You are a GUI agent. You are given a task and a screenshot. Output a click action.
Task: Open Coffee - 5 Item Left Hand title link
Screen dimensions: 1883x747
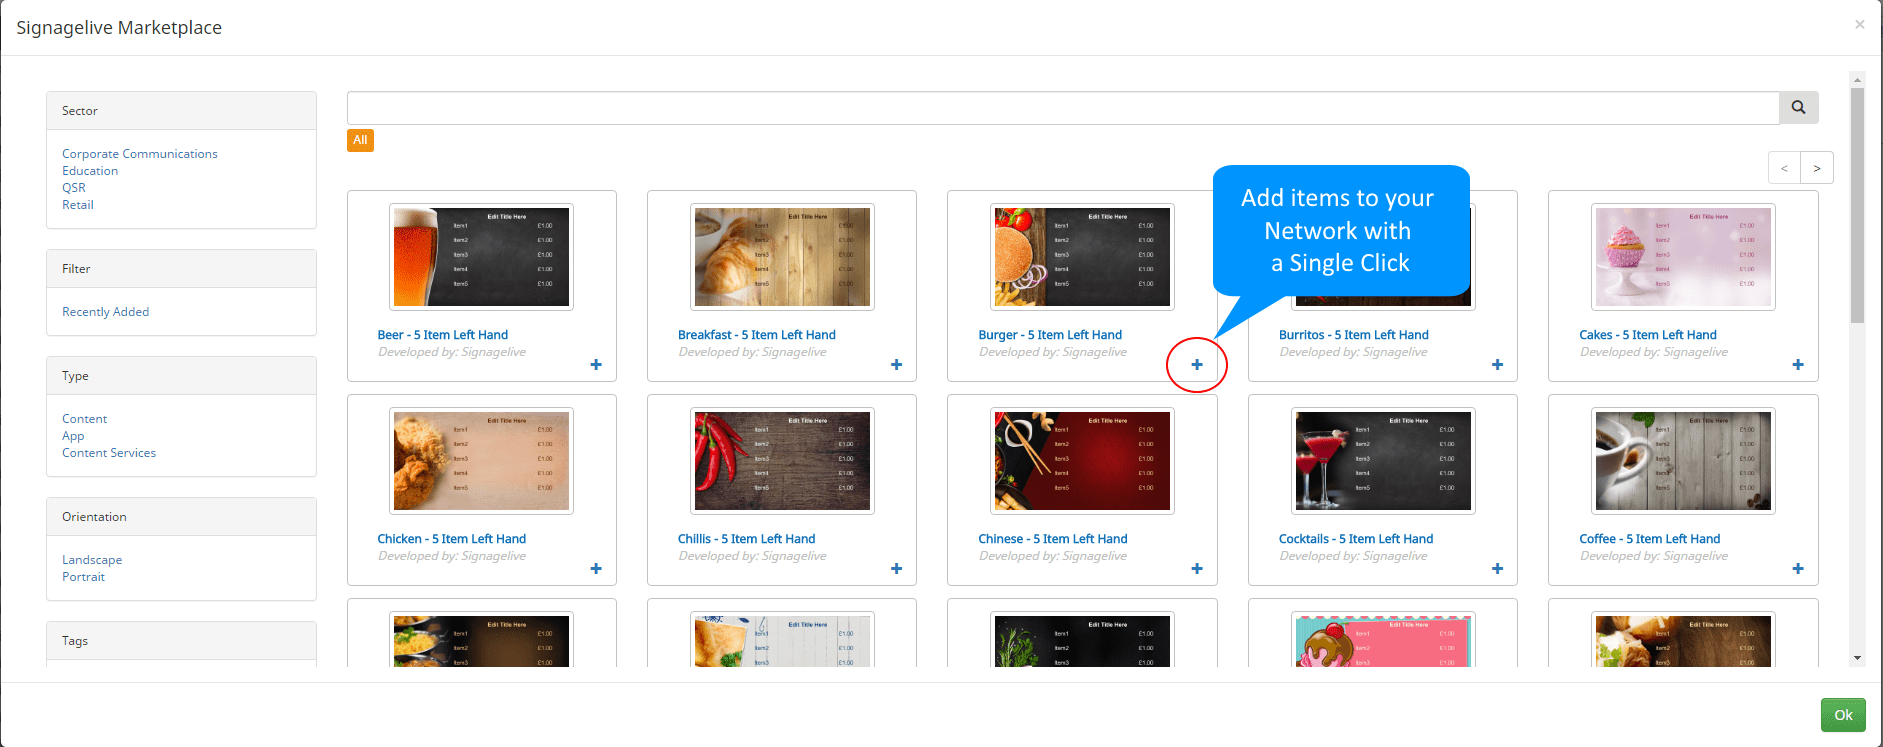pyautogui.click(x=1650, y=539)
